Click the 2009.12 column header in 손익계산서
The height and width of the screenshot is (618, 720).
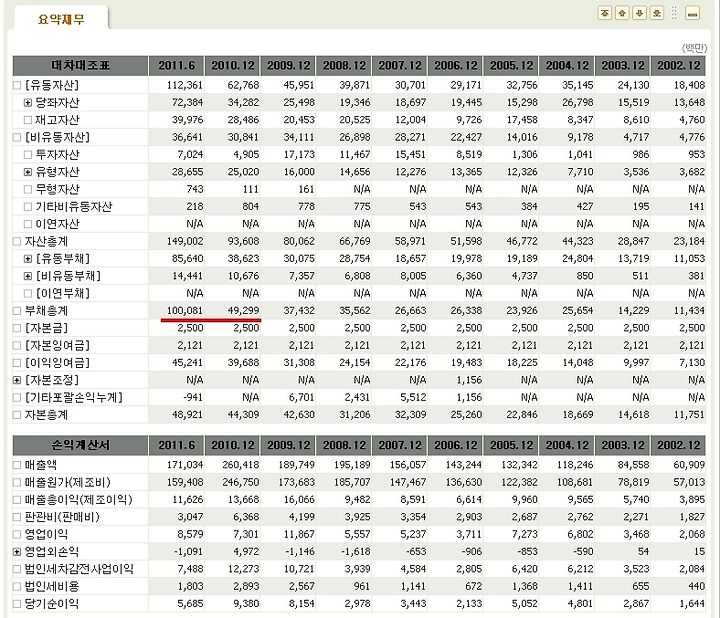pyautogui.click(x=288, y=445)
